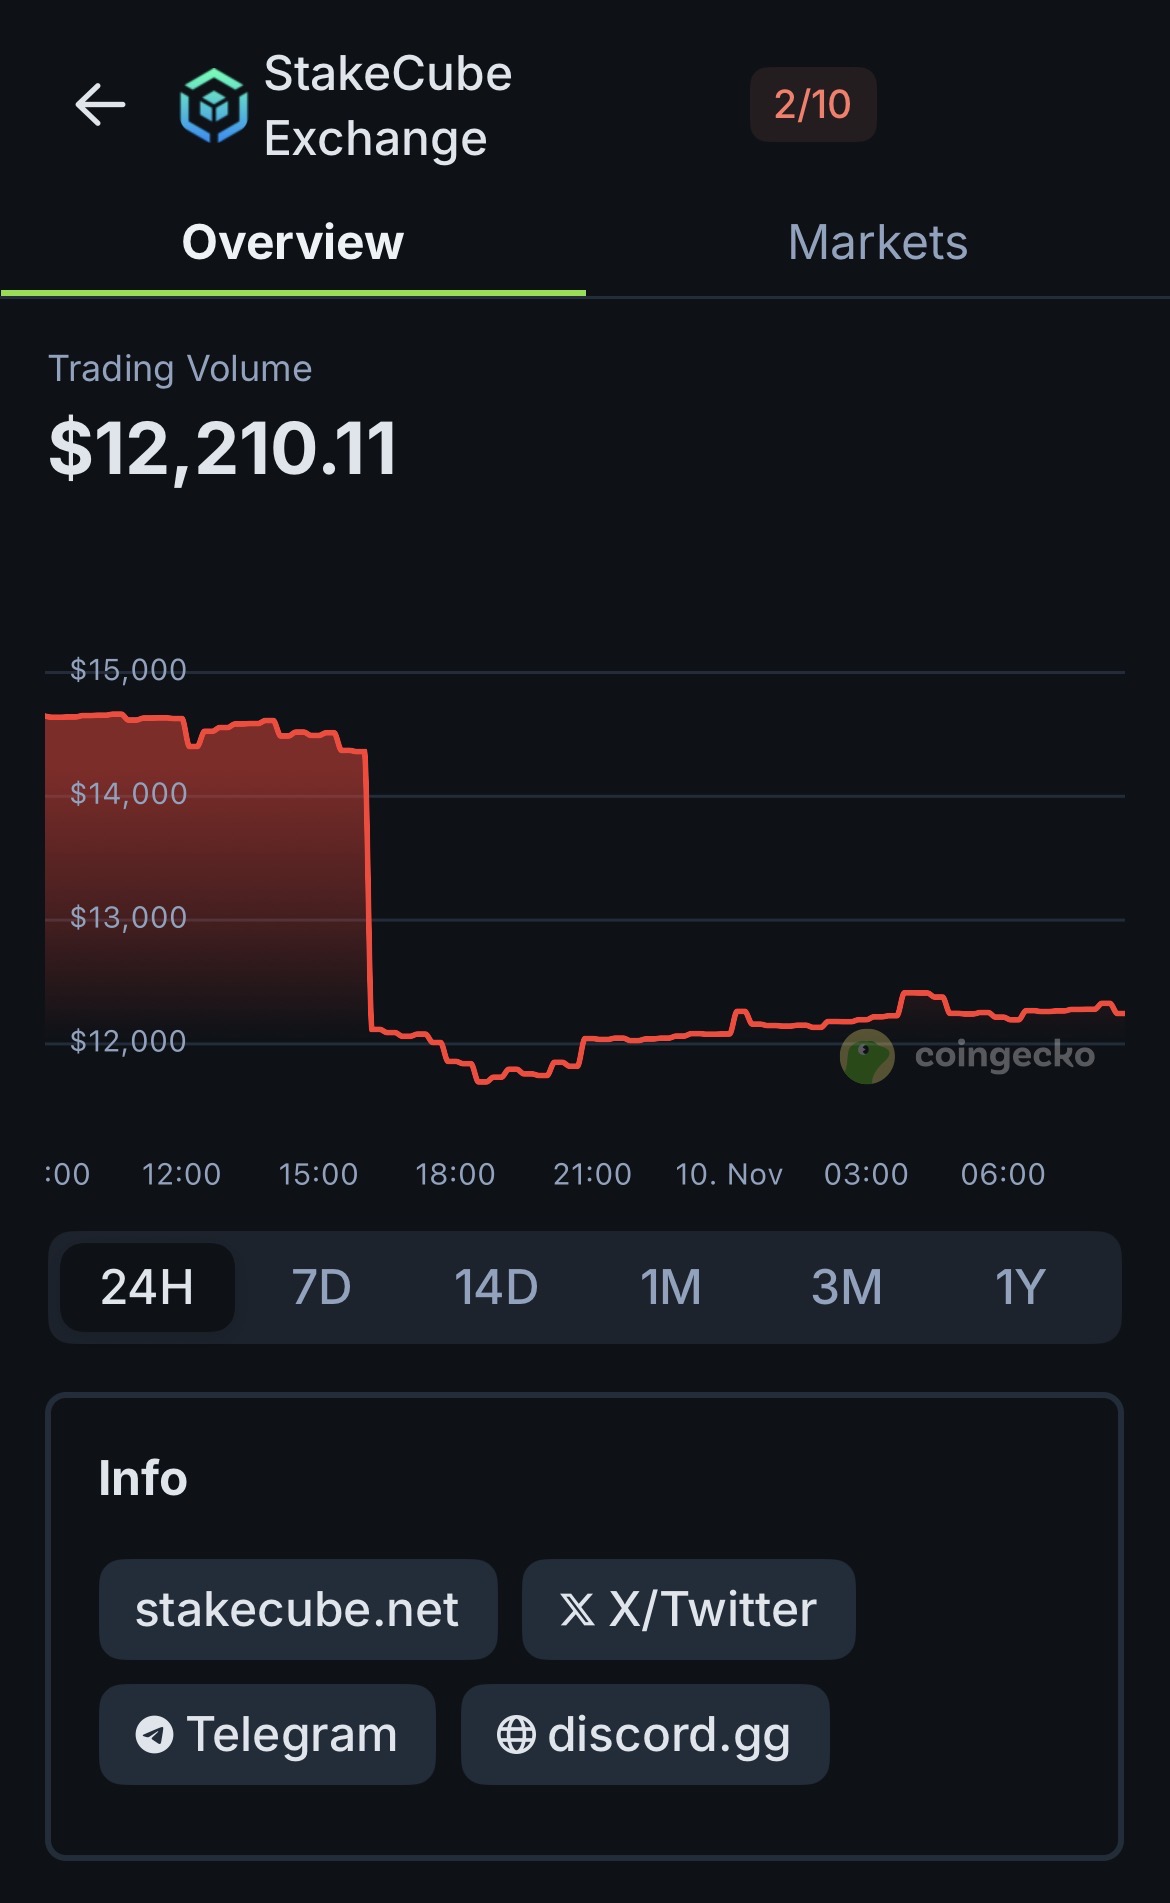Click the Telegram paper plane icon
The height and width of the screenshot is (1903, 1170).
coord(154,1735)
